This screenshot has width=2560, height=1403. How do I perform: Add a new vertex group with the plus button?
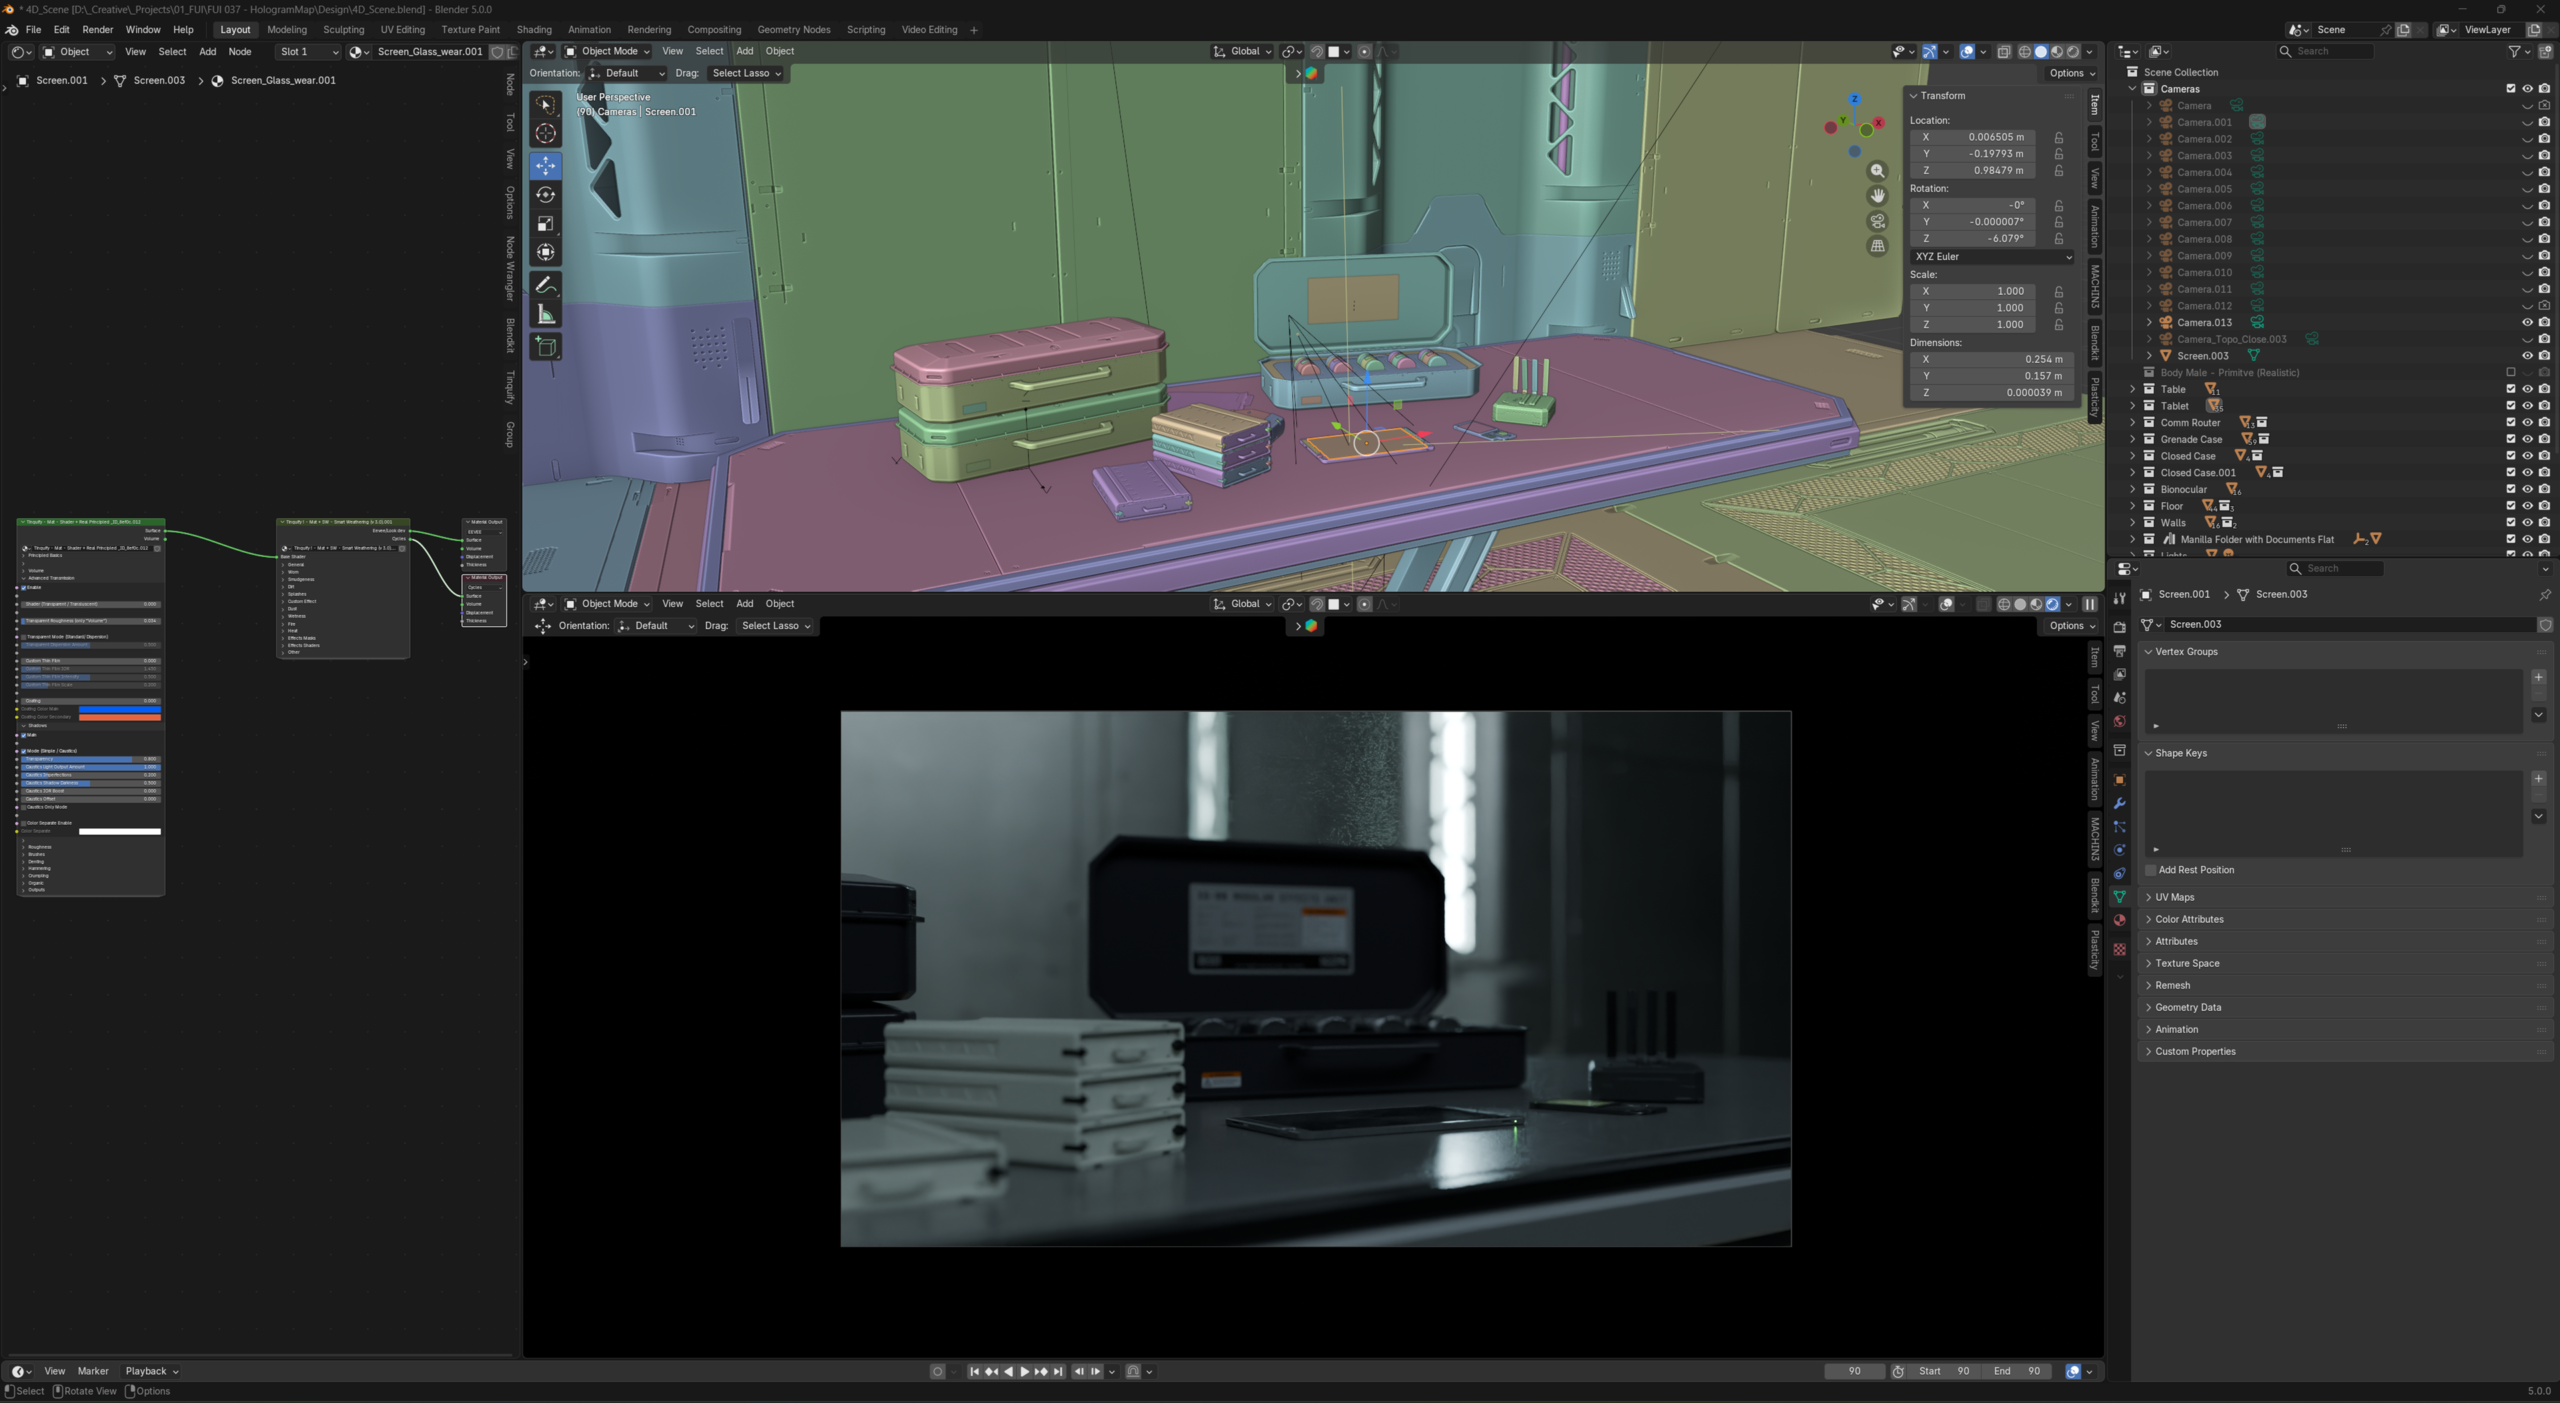pos(2538,677)
